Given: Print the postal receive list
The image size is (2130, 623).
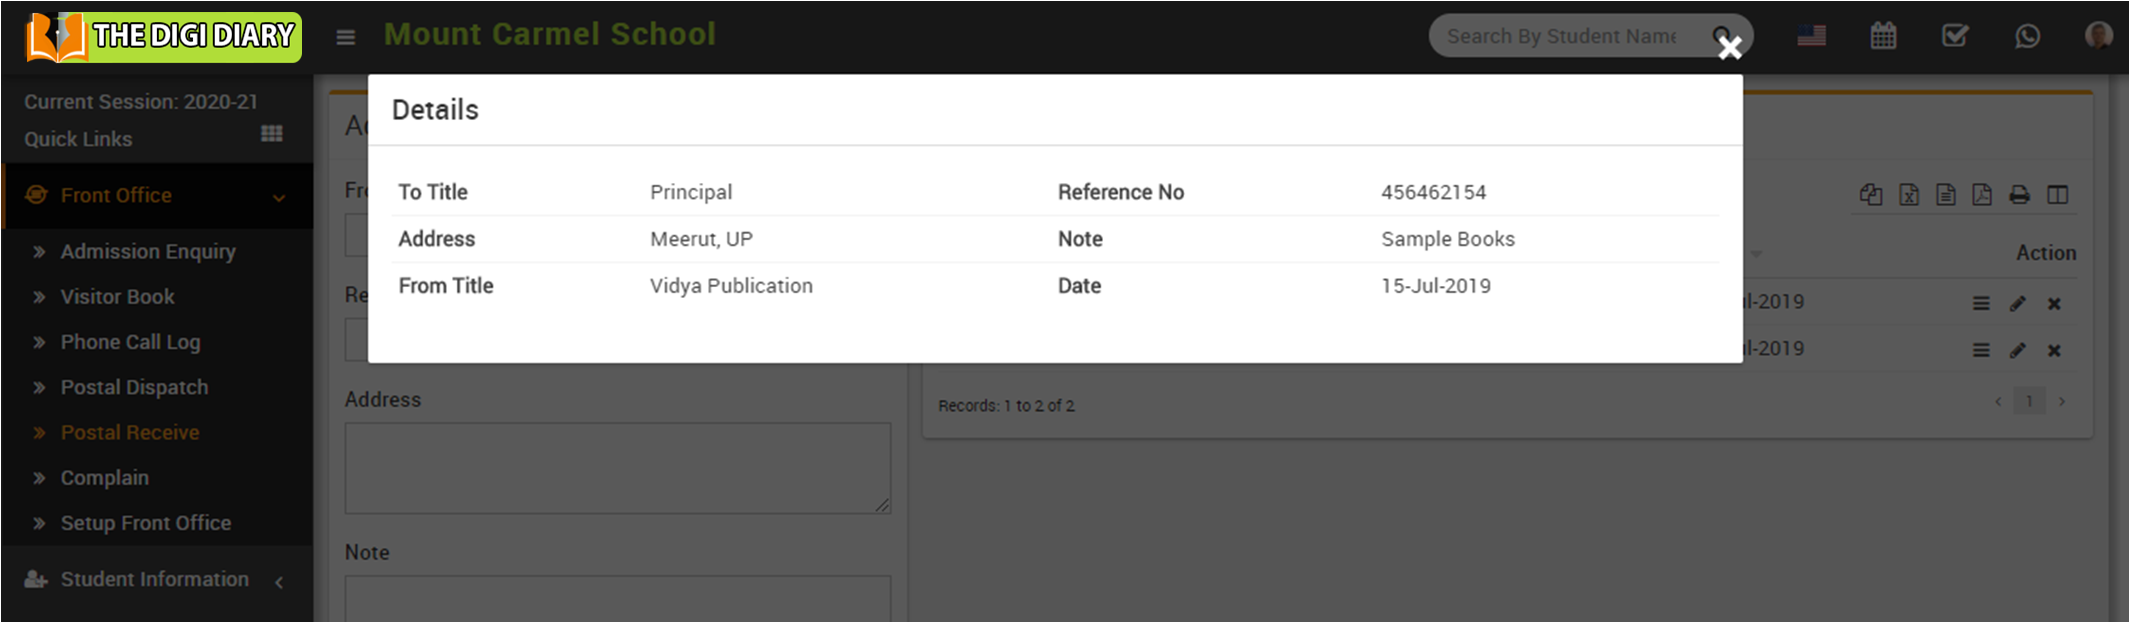Looking at the screenshot, I should click(2019, 195).
